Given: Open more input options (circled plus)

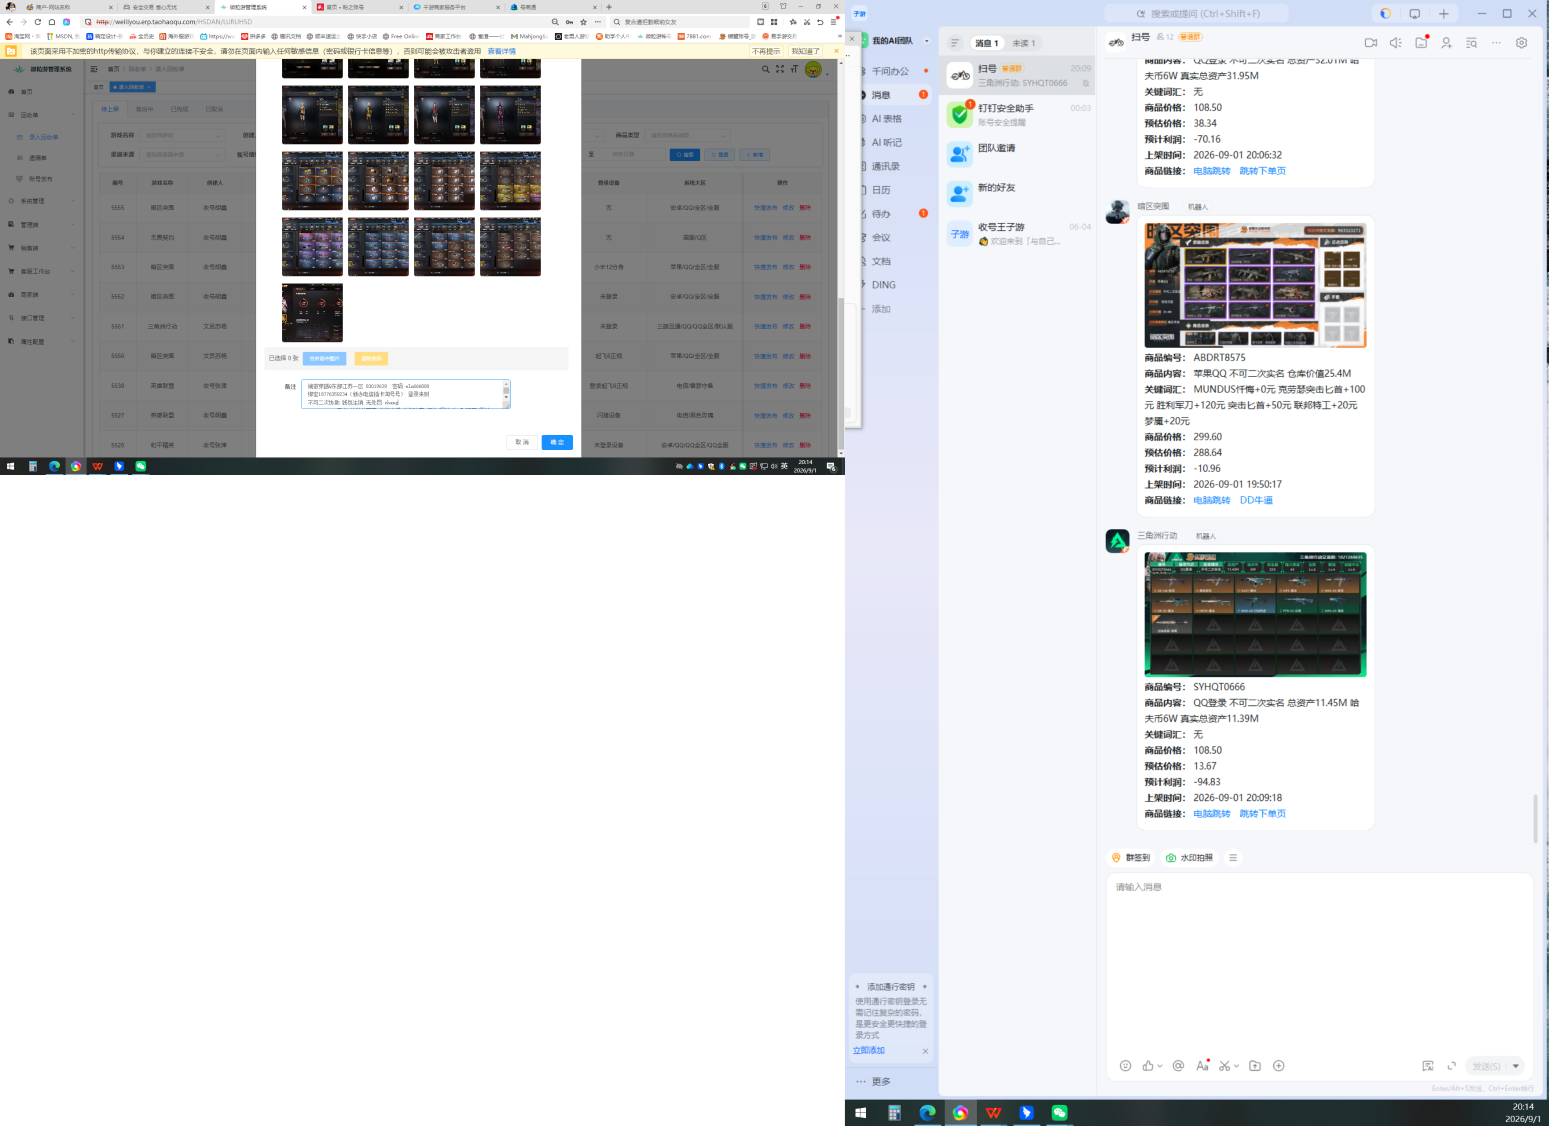Looking at the screenshot, I should click(1278, 1066).
